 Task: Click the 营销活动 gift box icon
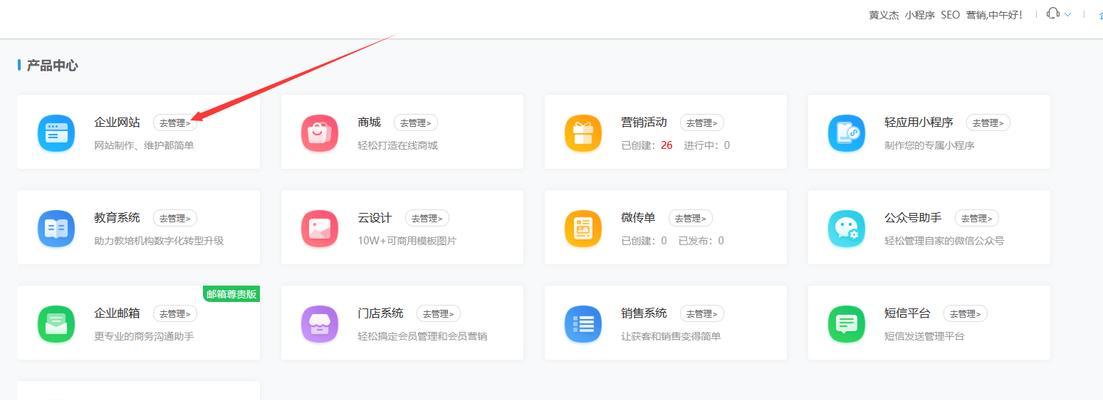coord(583,133)
